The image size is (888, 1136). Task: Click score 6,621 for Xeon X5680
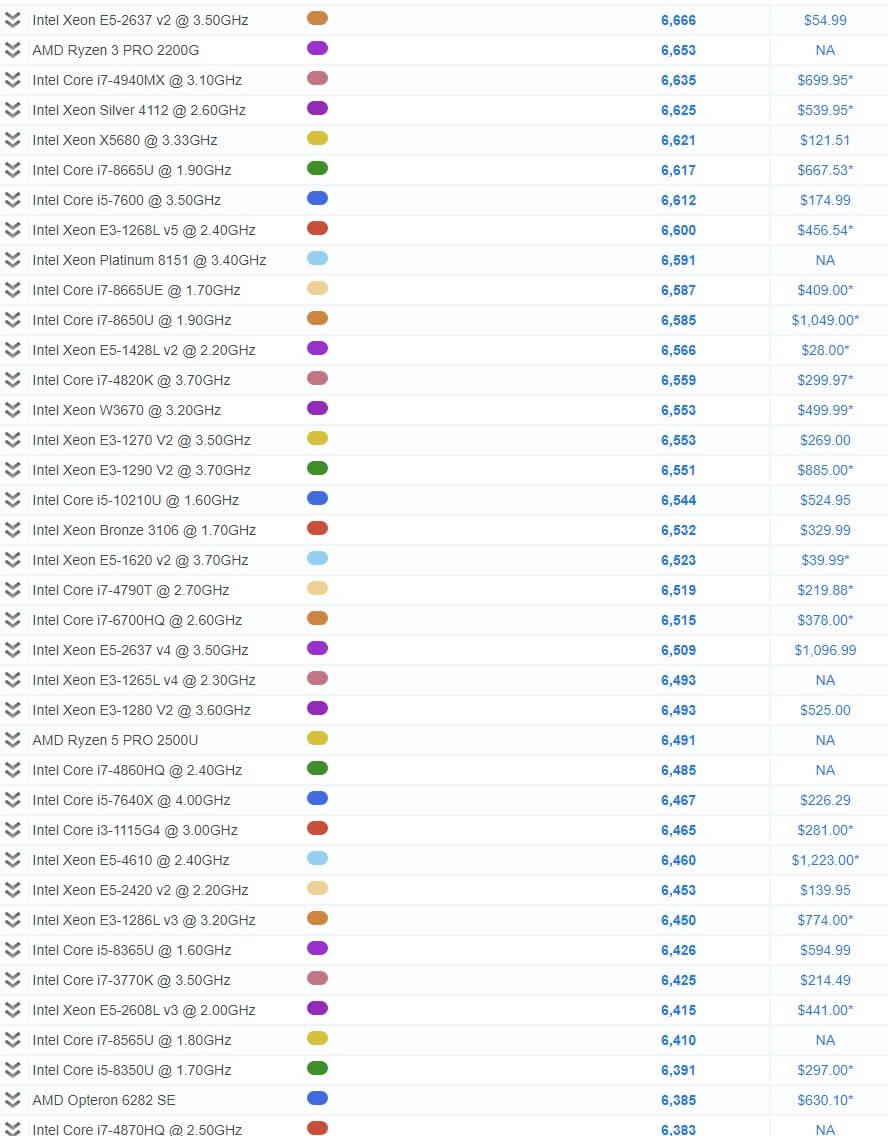pos(678,140)
